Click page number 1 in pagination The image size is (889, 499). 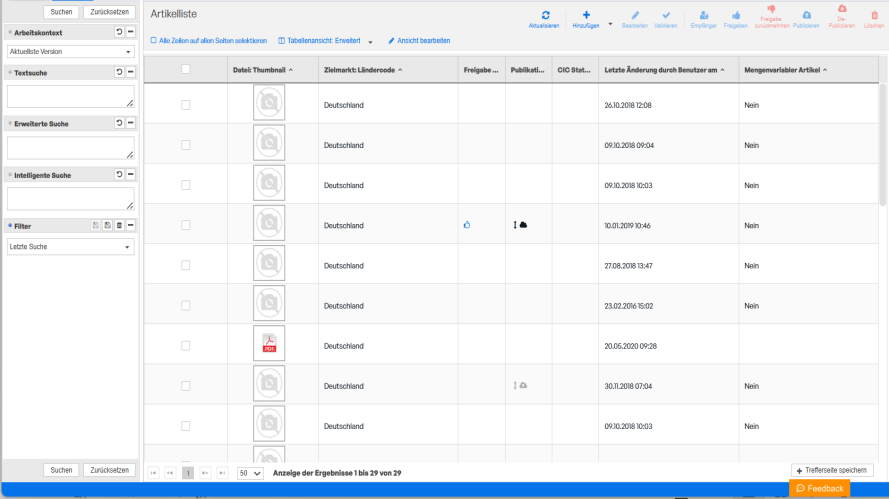(188, 473)
